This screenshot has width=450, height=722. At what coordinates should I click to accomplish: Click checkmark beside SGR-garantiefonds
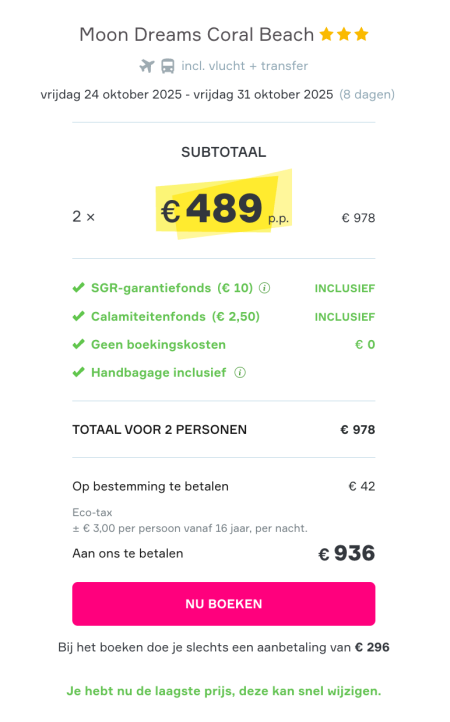coord(79,288)
